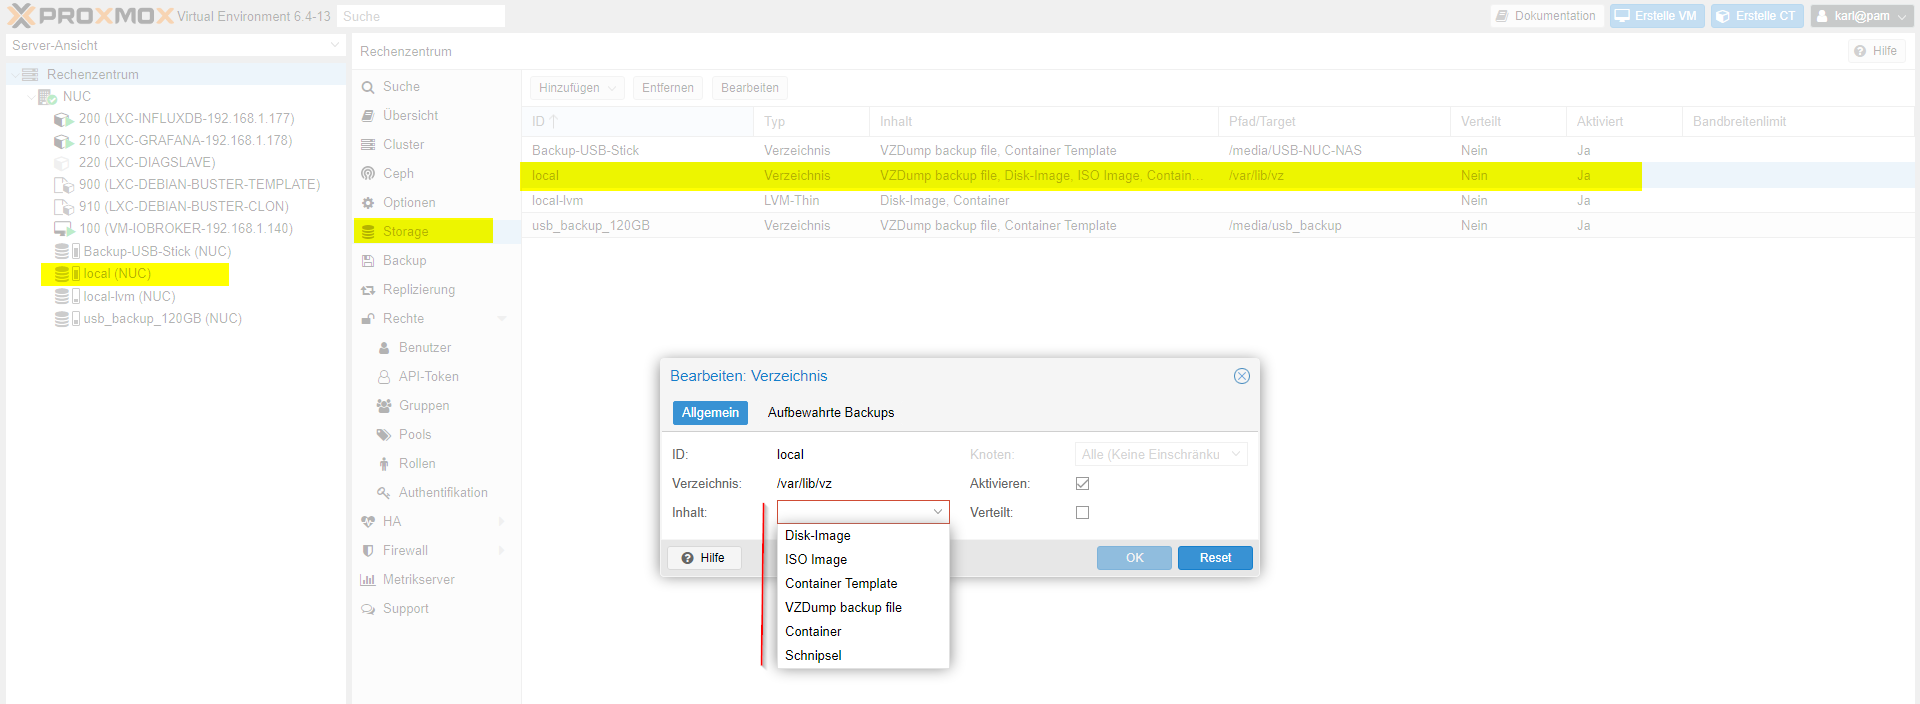Click the Authentifikation key icon
The height and width of the screenshot is (704, 1920).
point(384,493)
